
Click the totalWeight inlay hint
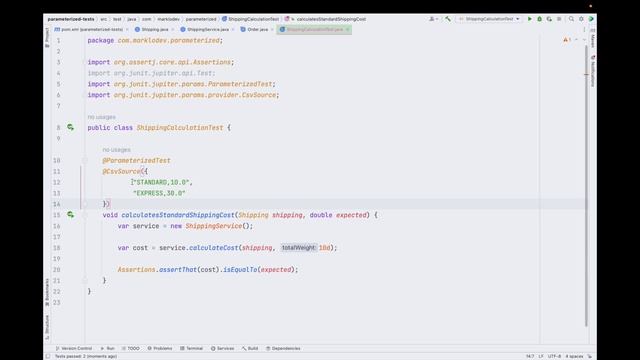coord(298,248)
